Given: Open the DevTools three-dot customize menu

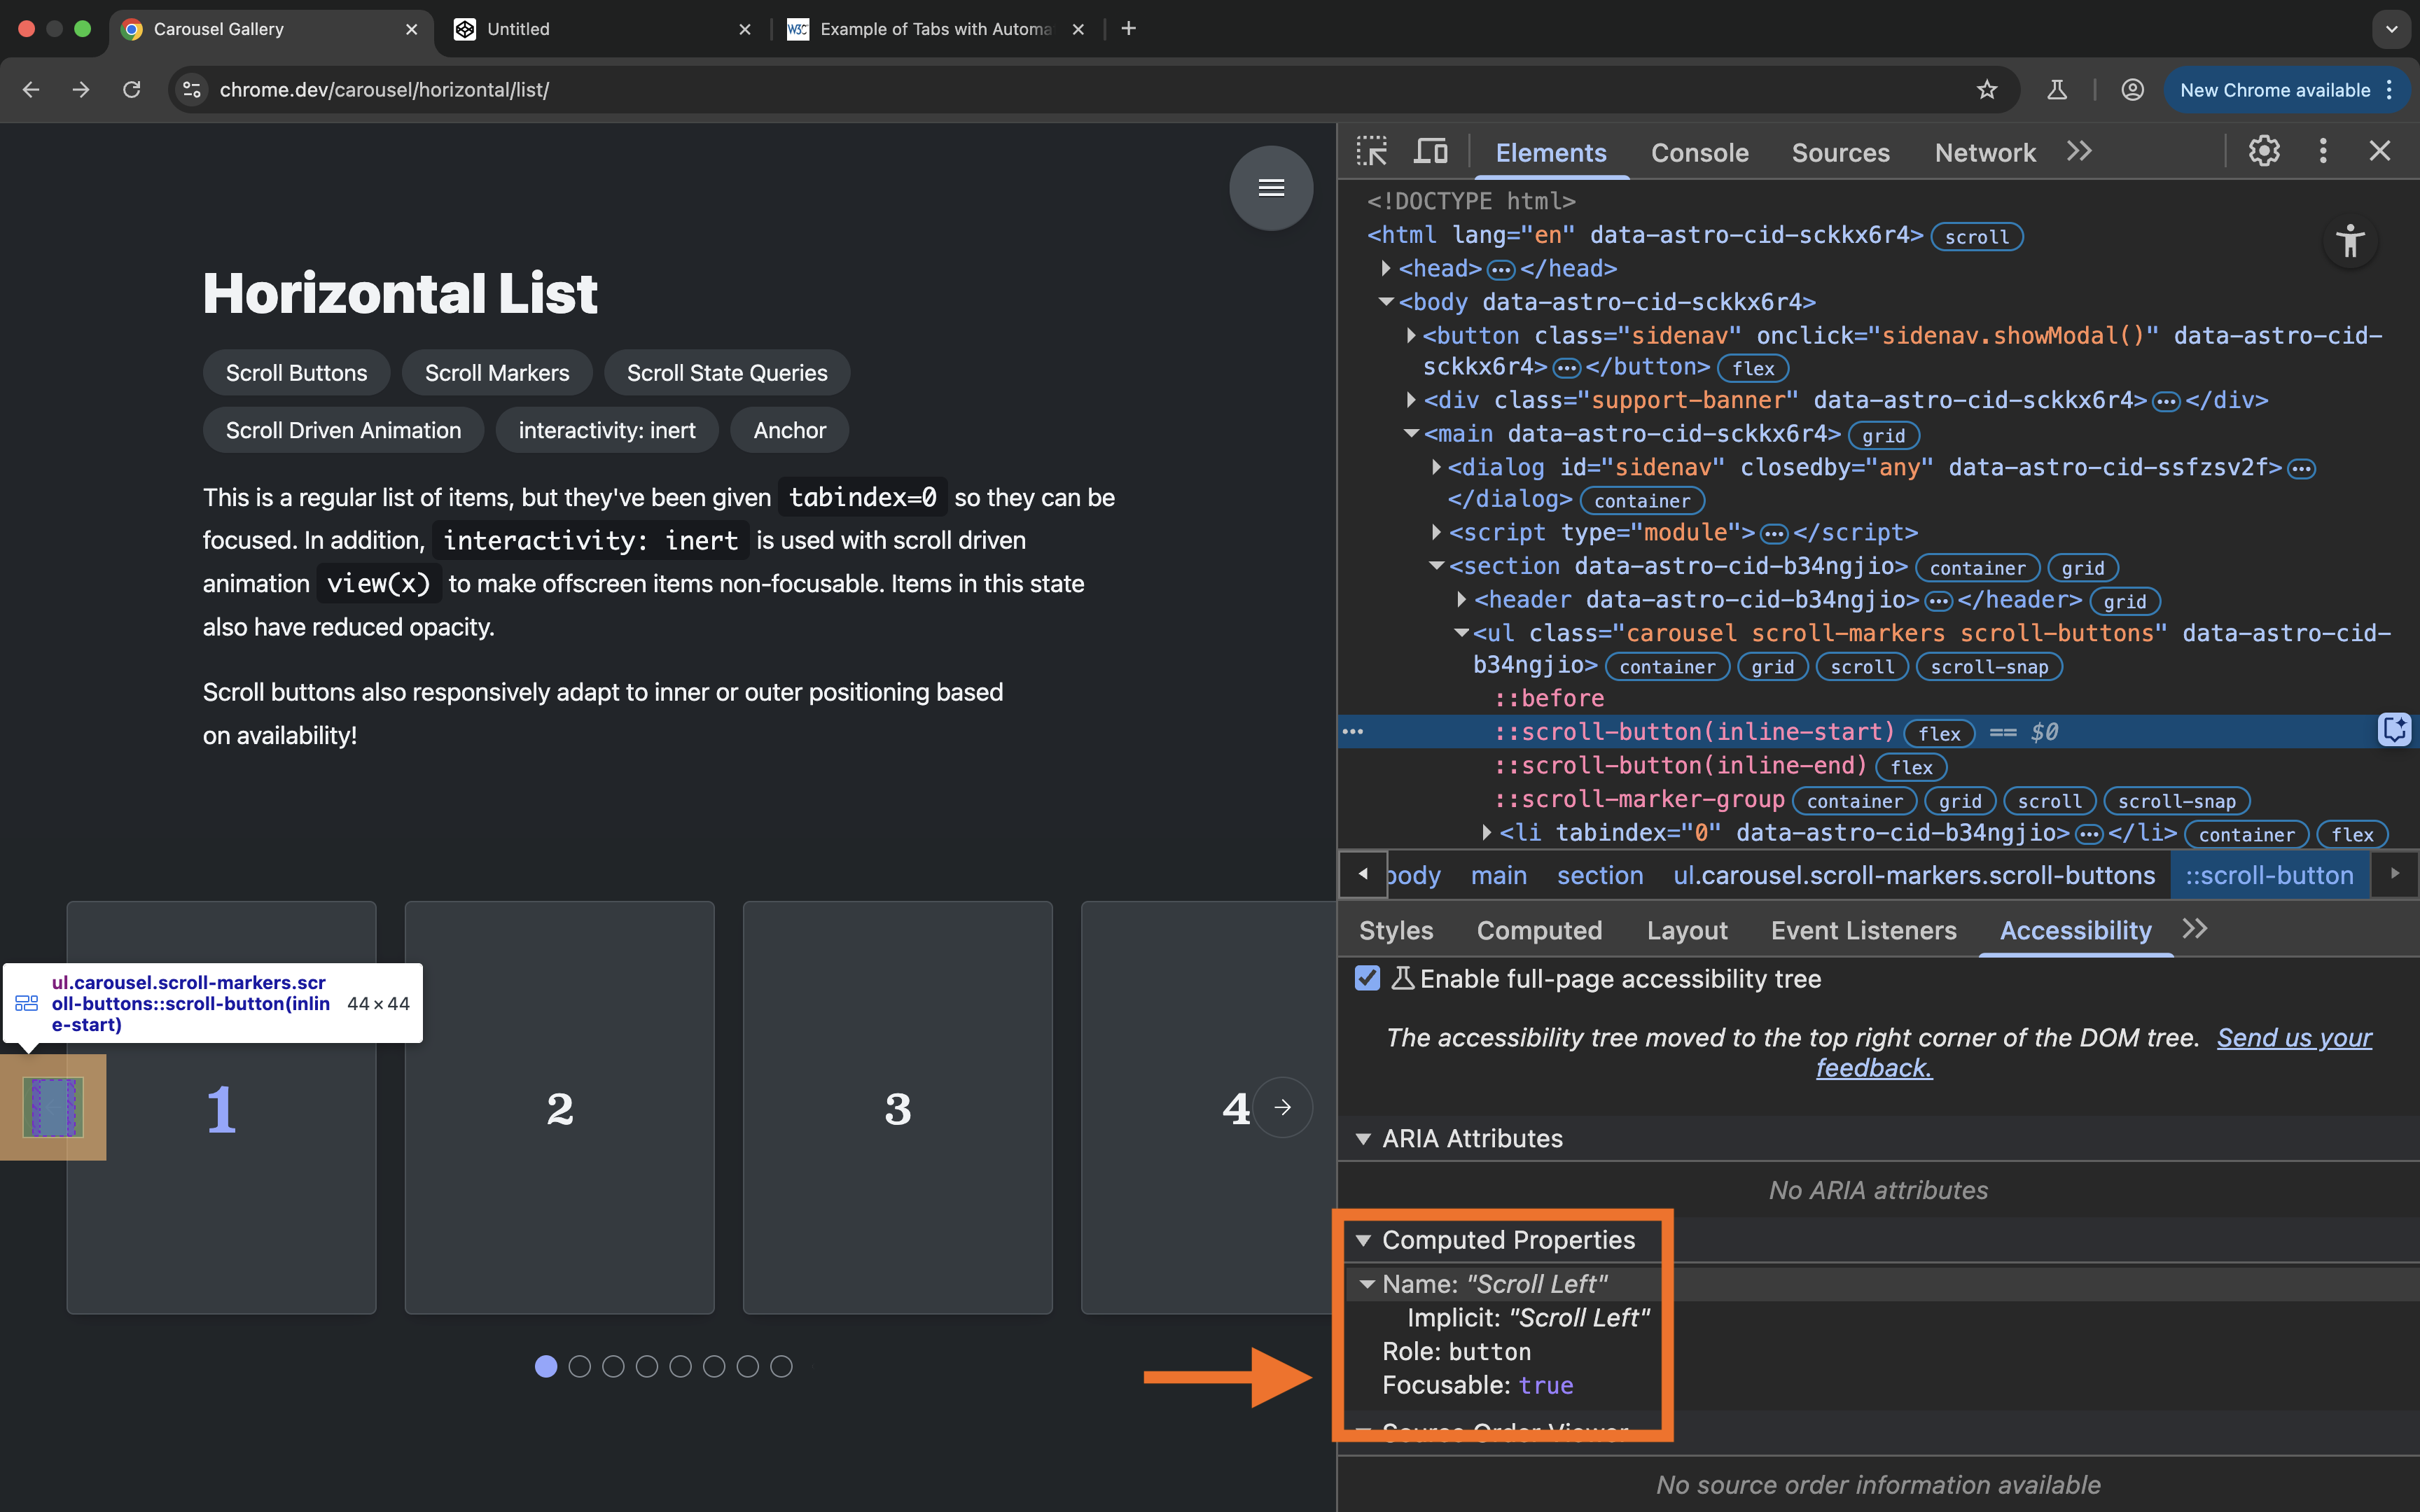Looking at the screenshot, I should click(2322, 151).
